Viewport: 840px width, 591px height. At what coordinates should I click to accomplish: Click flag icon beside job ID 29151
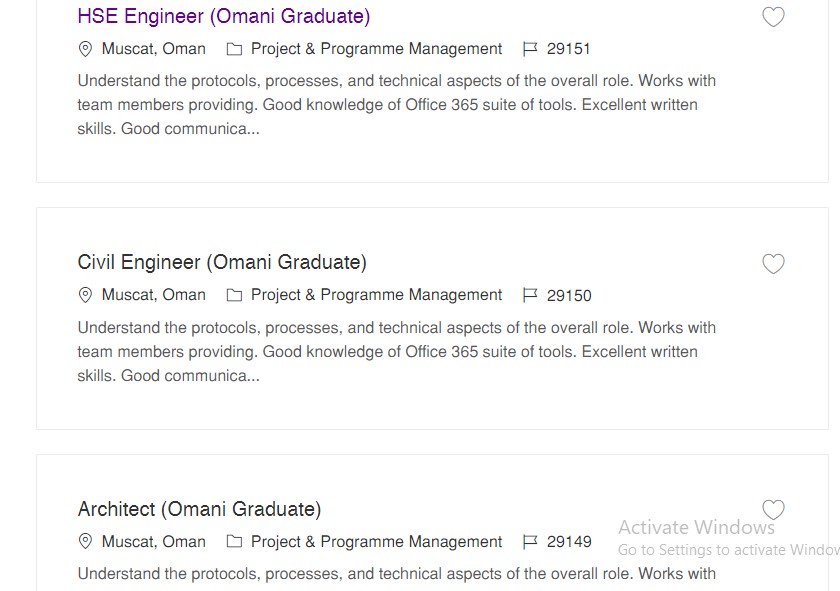coord(530,49)
